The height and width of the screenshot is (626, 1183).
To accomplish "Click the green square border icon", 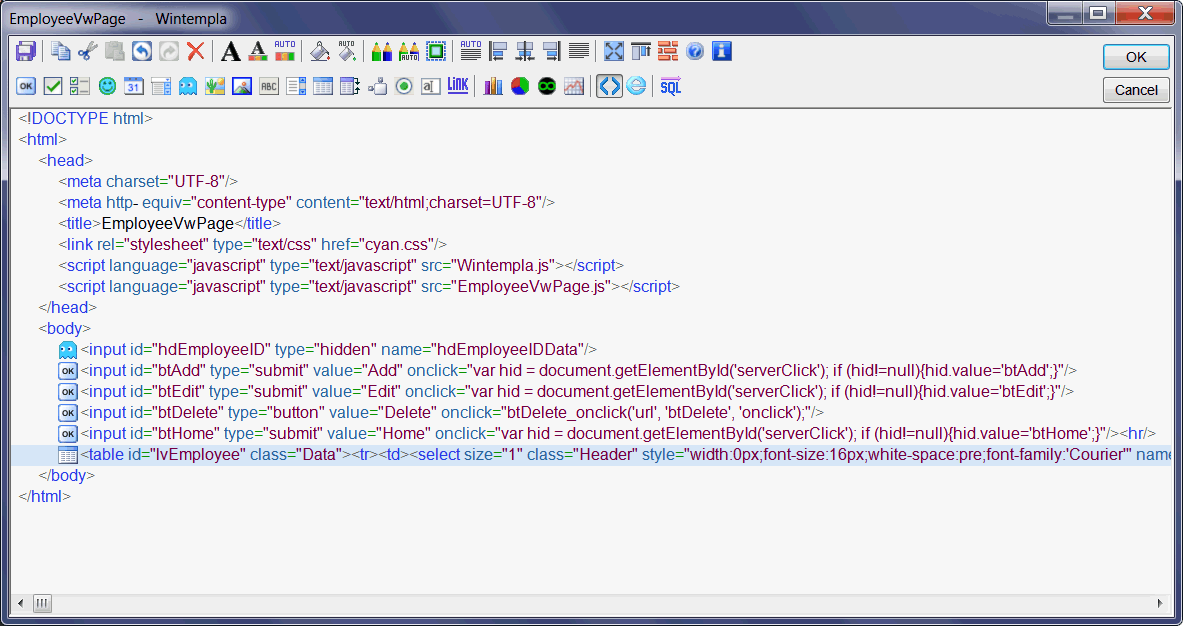I will pos(436,51).
